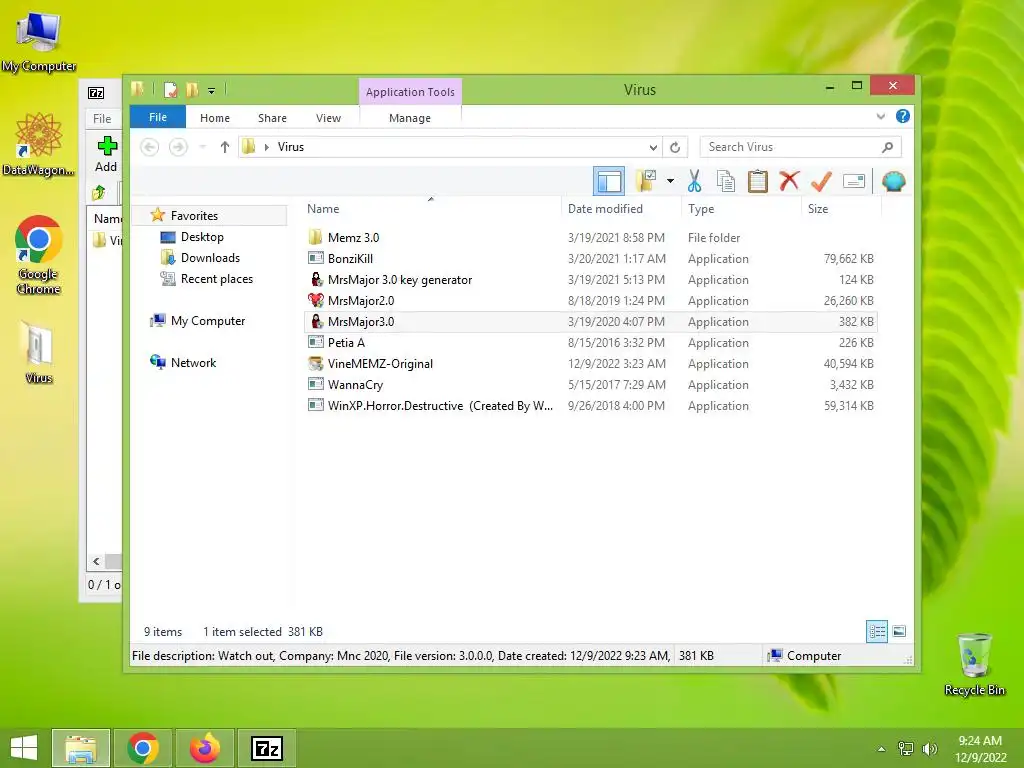Viewport: 1024px width, 768px height.
Task: Select My Computer in navigation pane
Action: [x=208, y=321]
